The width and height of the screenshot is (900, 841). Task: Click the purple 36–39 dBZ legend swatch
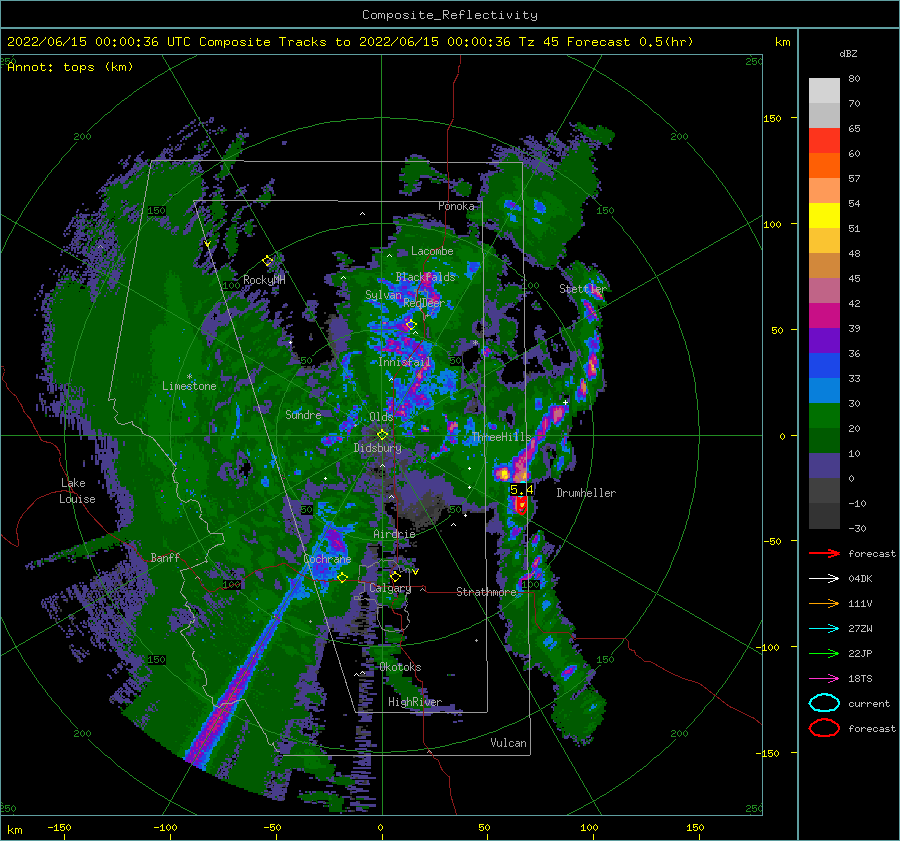824,340
